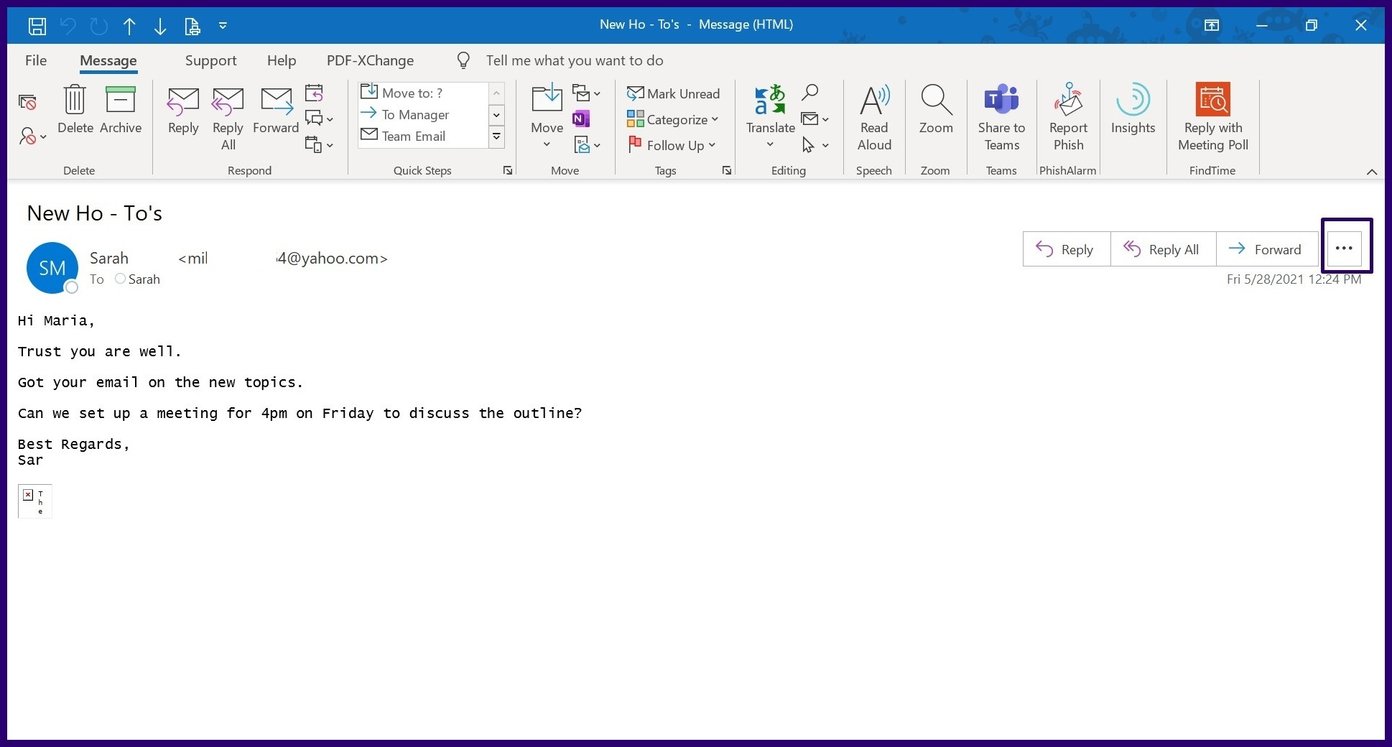The height and width of the screenshot is (747, 1392).
Task: Click Forward in the message header
Action: (x=1266, y=249)
